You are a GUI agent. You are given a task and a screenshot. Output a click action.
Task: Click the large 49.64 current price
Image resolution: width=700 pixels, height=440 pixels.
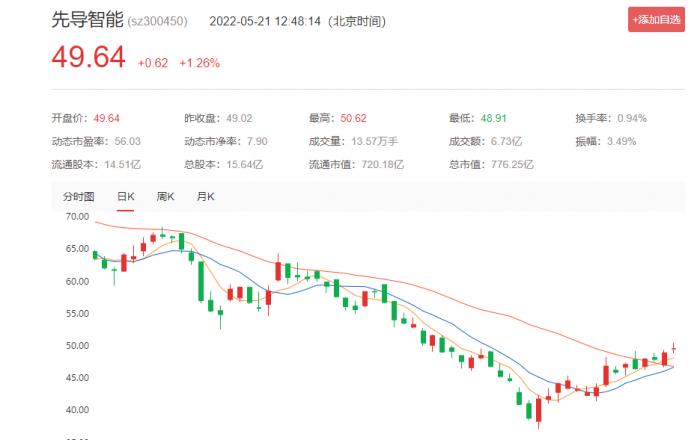click(89, 59)
